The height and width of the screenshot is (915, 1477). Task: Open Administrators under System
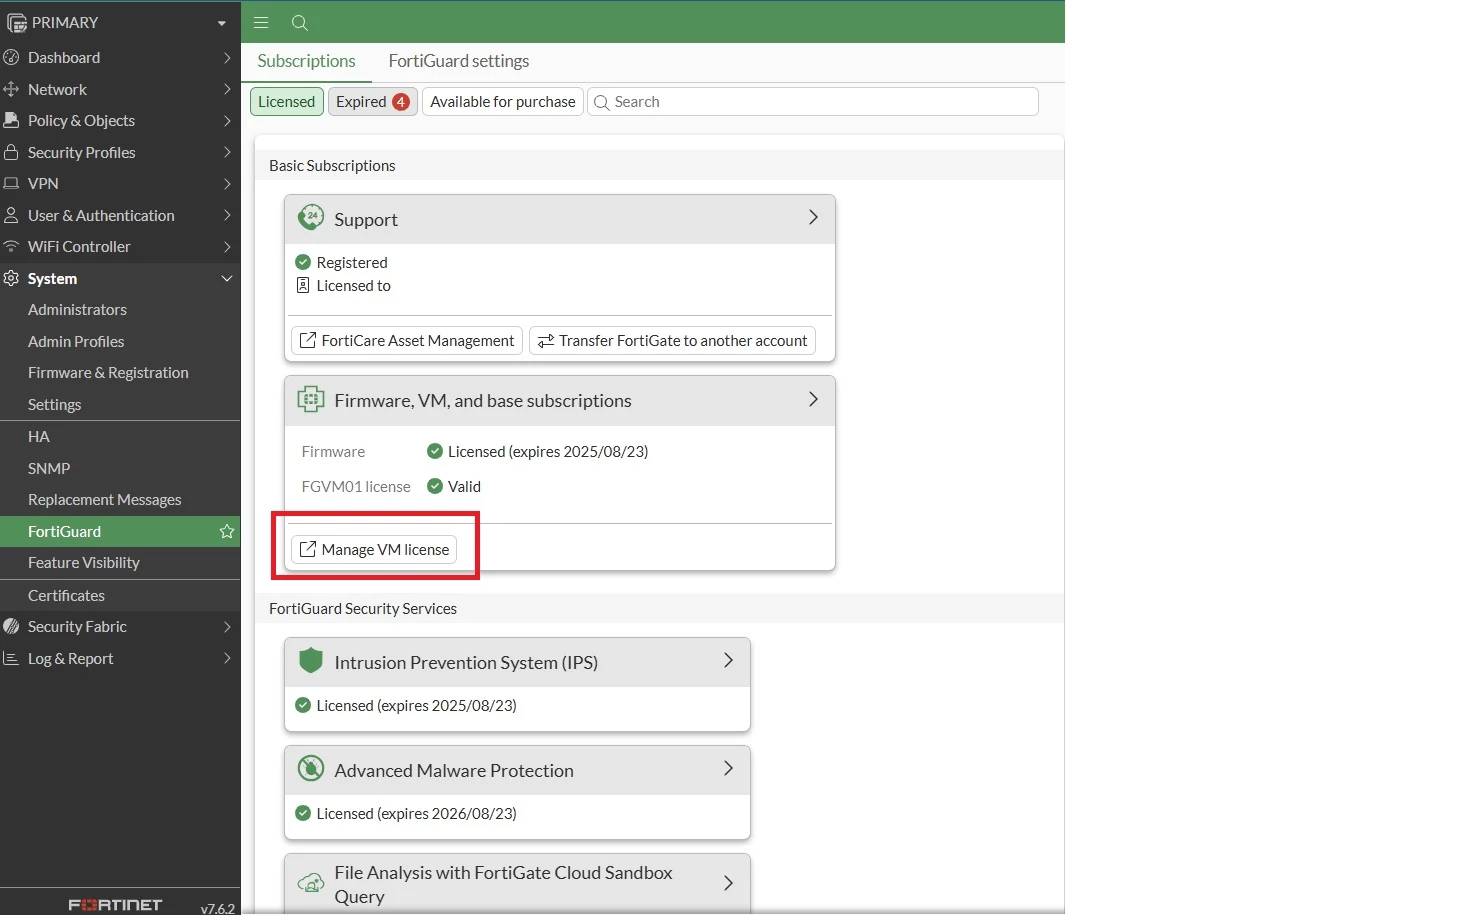point(77,309)
